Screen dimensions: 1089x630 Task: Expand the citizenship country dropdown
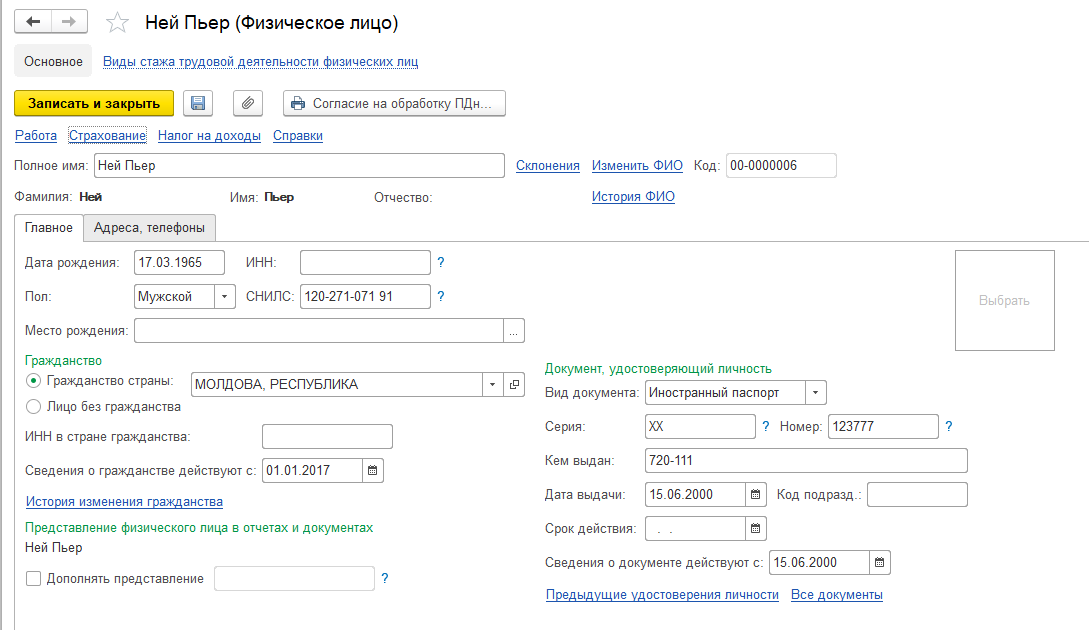pos(492,384)
